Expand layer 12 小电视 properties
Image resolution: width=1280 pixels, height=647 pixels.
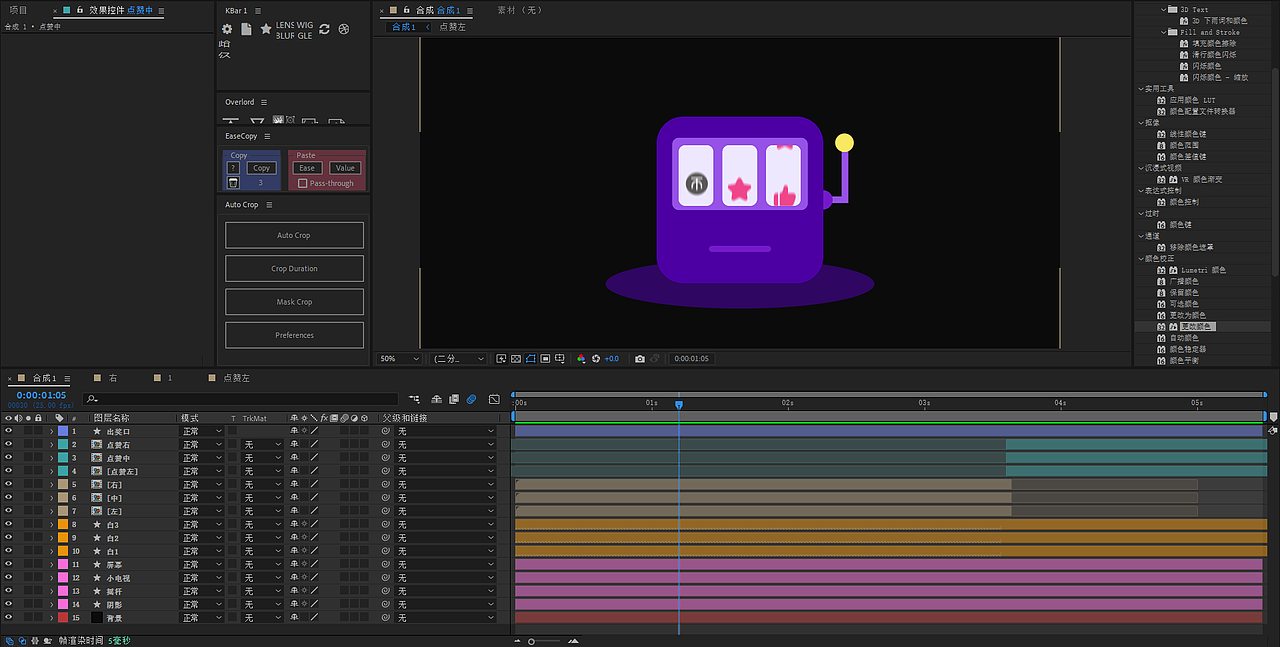pyautogui.click(x=51, y=578)
